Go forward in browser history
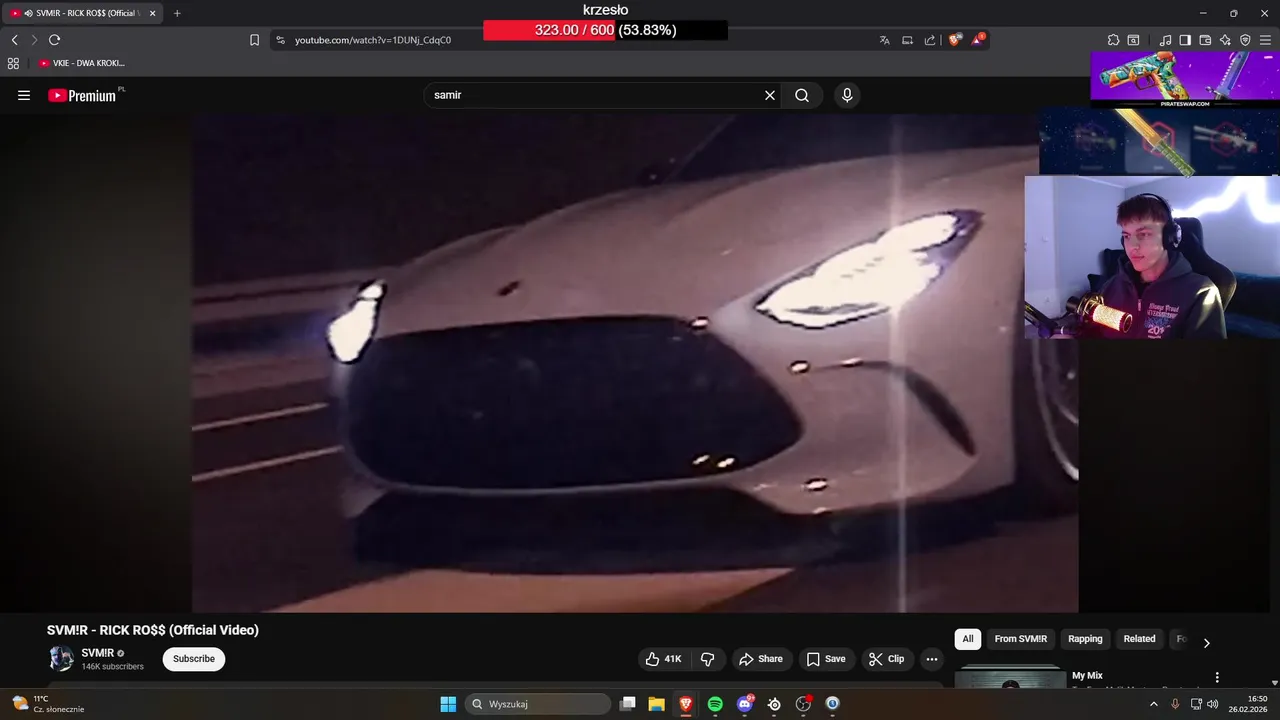Viewport: 1280px width, 720px height. (34, 40)
